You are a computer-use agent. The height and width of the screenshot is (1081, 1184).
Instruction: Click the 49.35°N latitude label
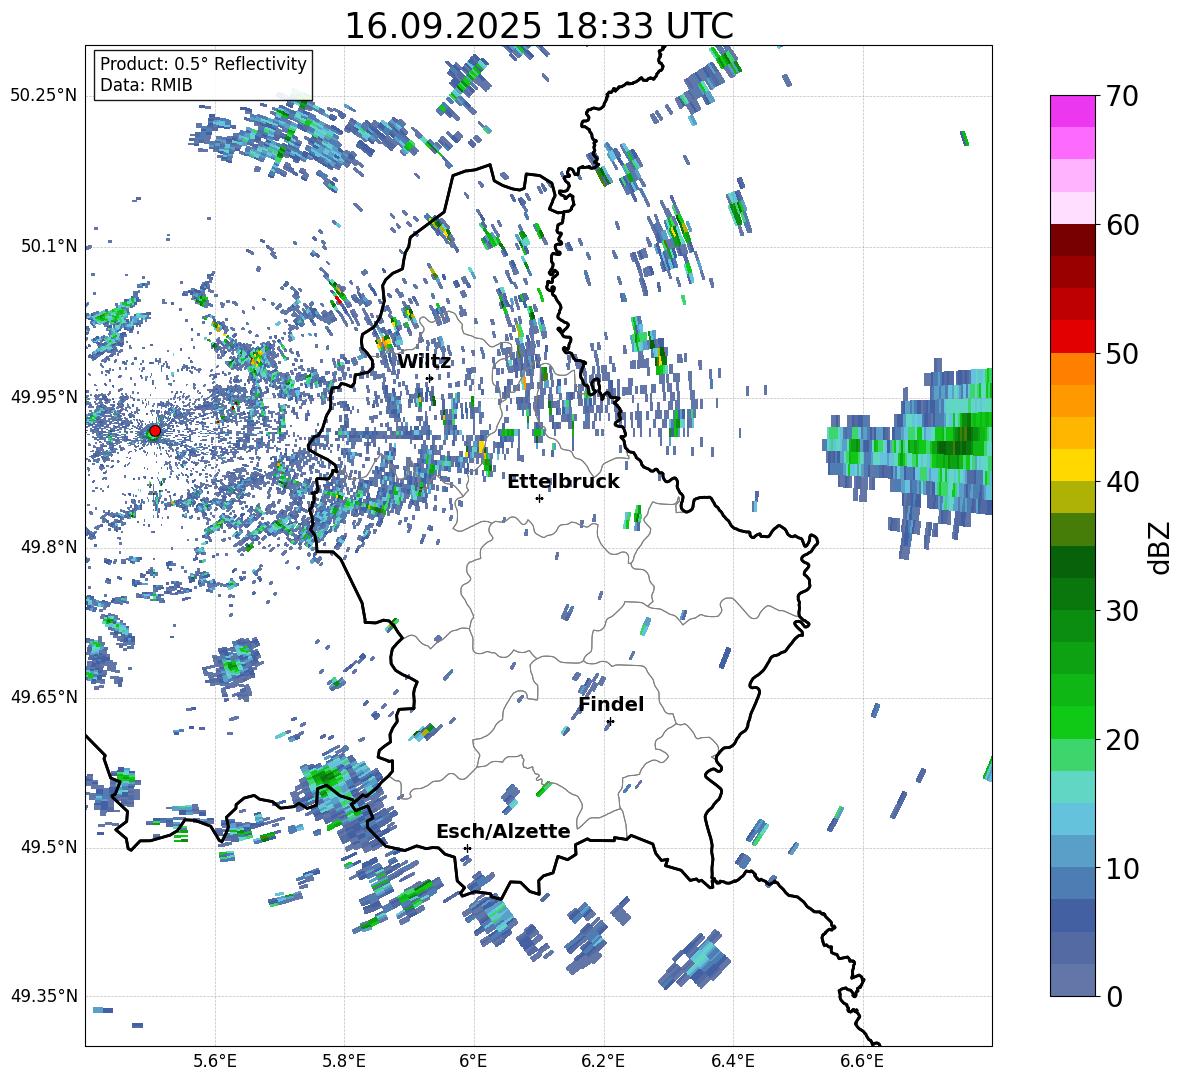(x=44, y=996)
